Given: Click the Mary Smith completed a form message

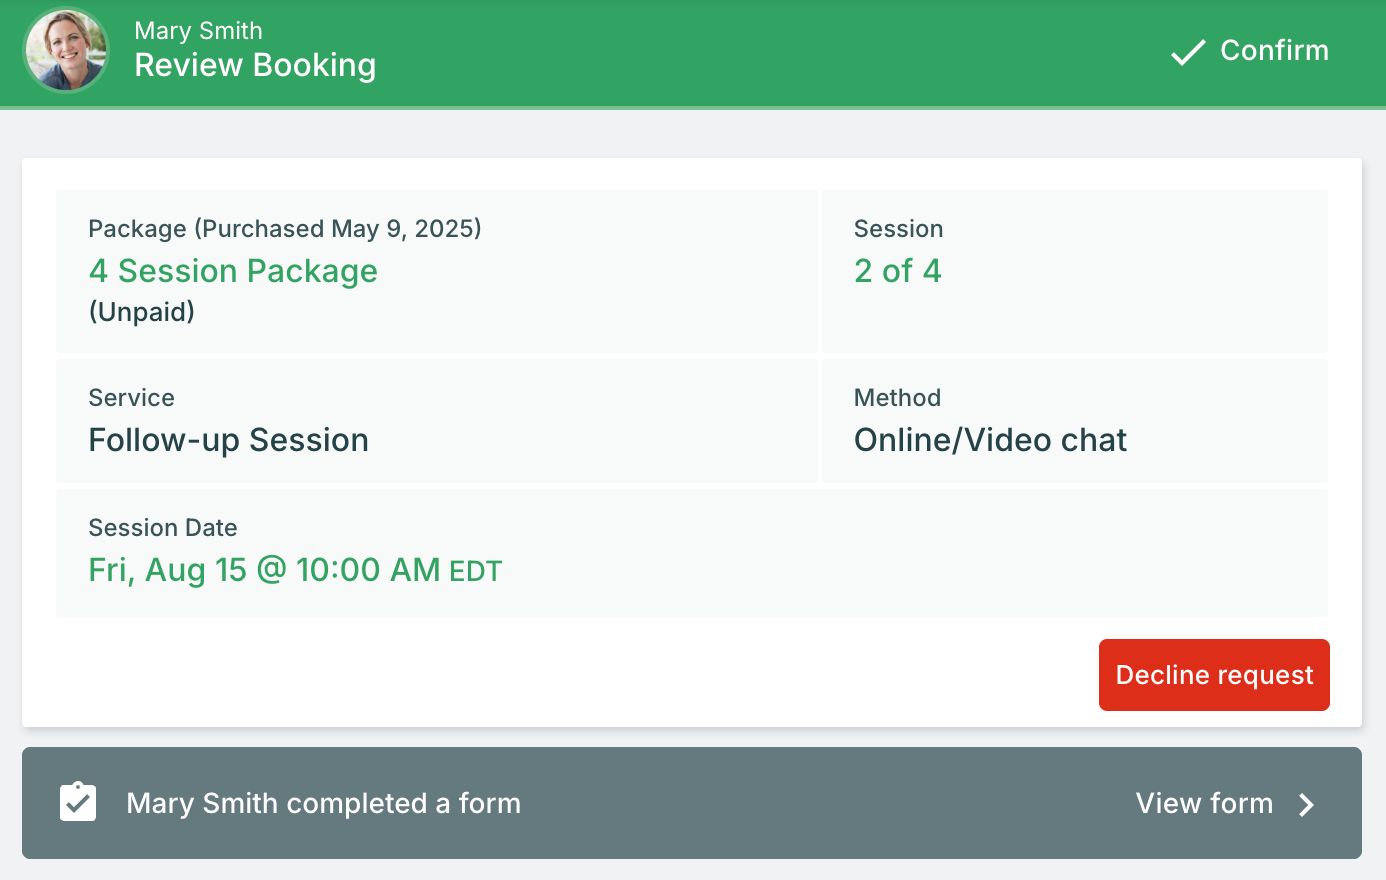Looking at the screenshot, I should pyautogui.click(x=323, y=803).
